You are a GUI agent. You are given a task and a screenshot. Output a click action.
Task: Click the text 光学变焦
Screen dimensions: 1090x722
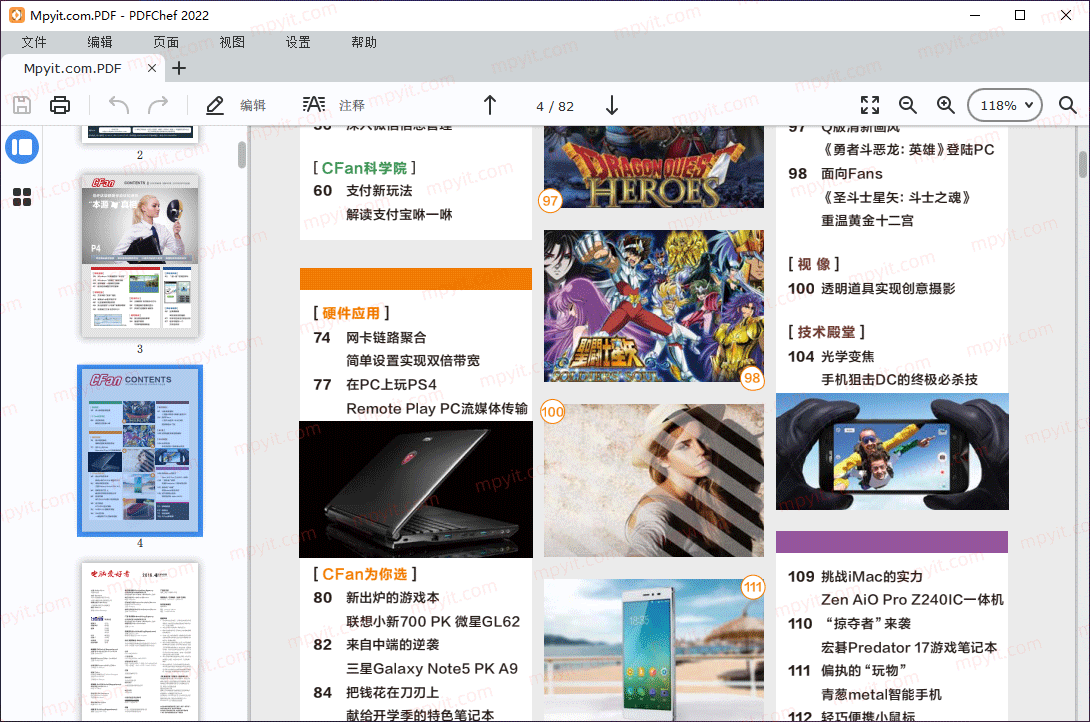(x=847, y=356)
